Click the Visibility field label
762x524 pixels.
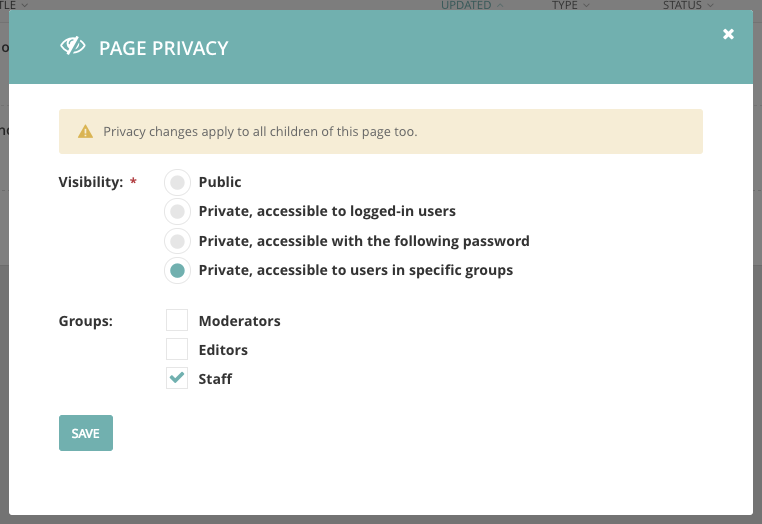tap(91, 182)
